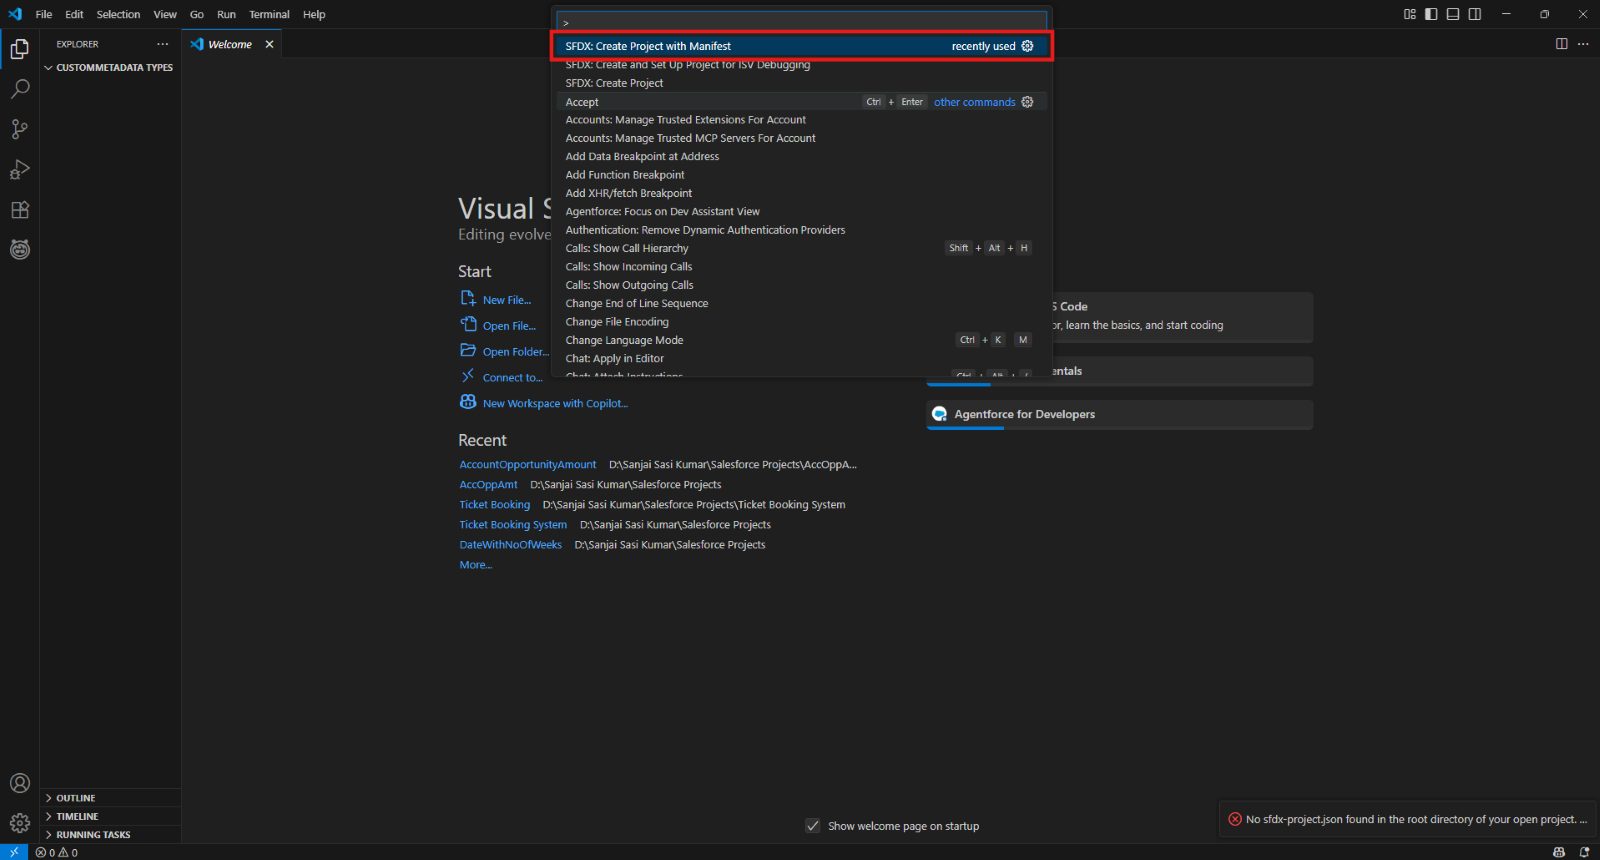Select SFDX: Create Project with Manifest command
The image size is (1600, 860).
pyautogui.click(x=648, y=46)
